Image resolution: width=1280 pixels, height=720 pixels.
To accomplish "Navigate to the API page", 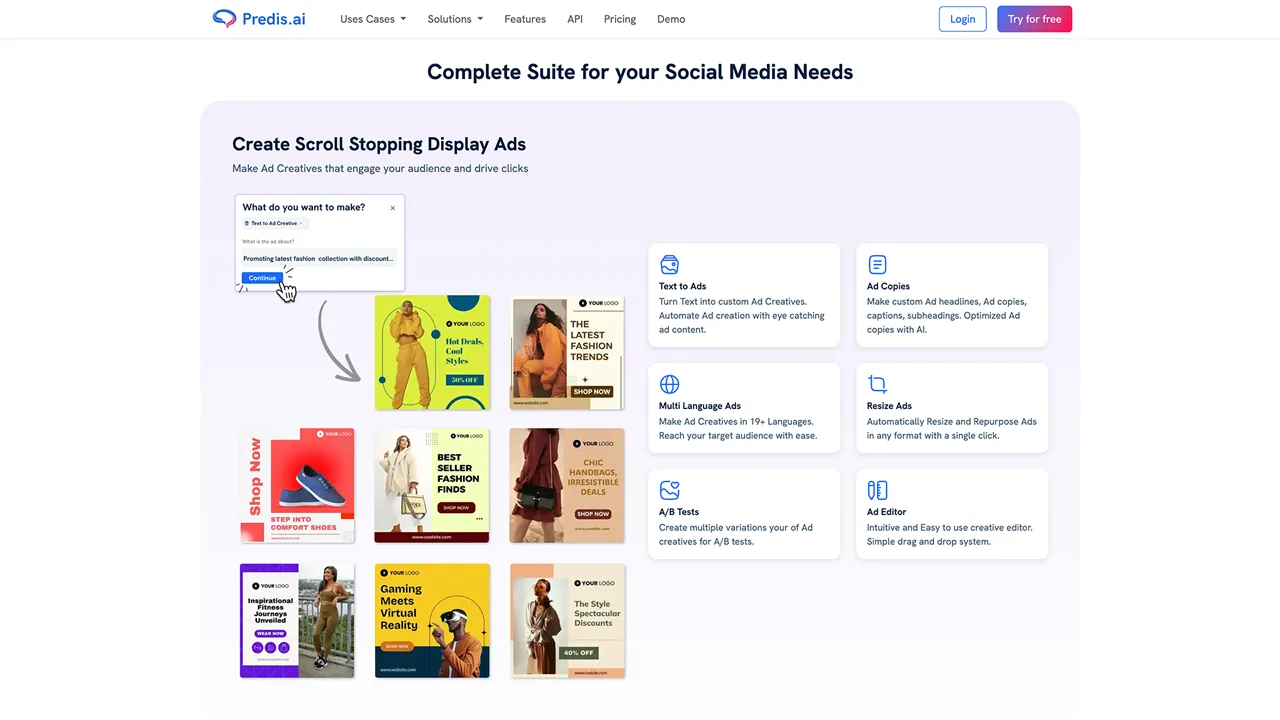I will point(575,19).
